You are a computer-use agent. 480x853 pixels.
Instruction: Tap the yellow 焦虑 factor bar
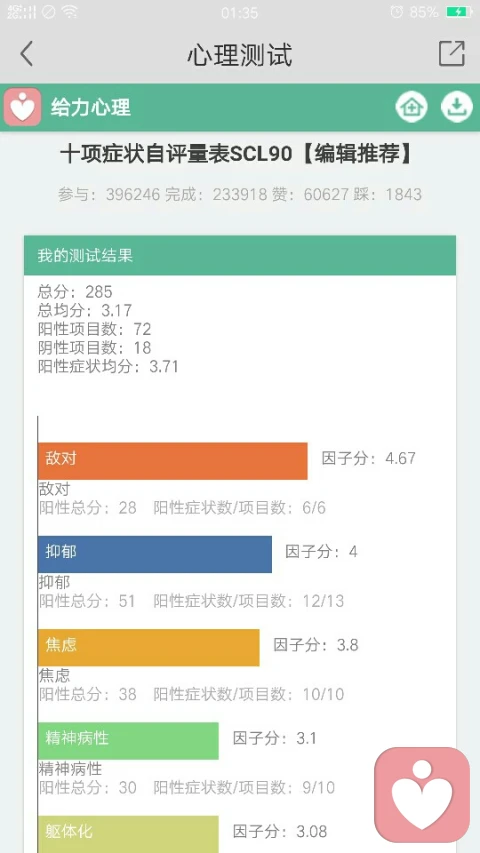click(x=149, y=647)
